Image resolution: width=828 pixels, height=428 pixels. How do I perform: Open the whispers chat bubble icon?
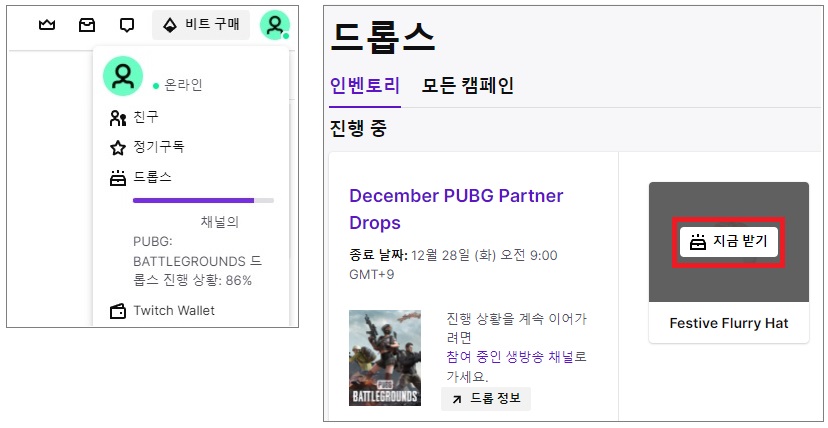tap(127, 25)
